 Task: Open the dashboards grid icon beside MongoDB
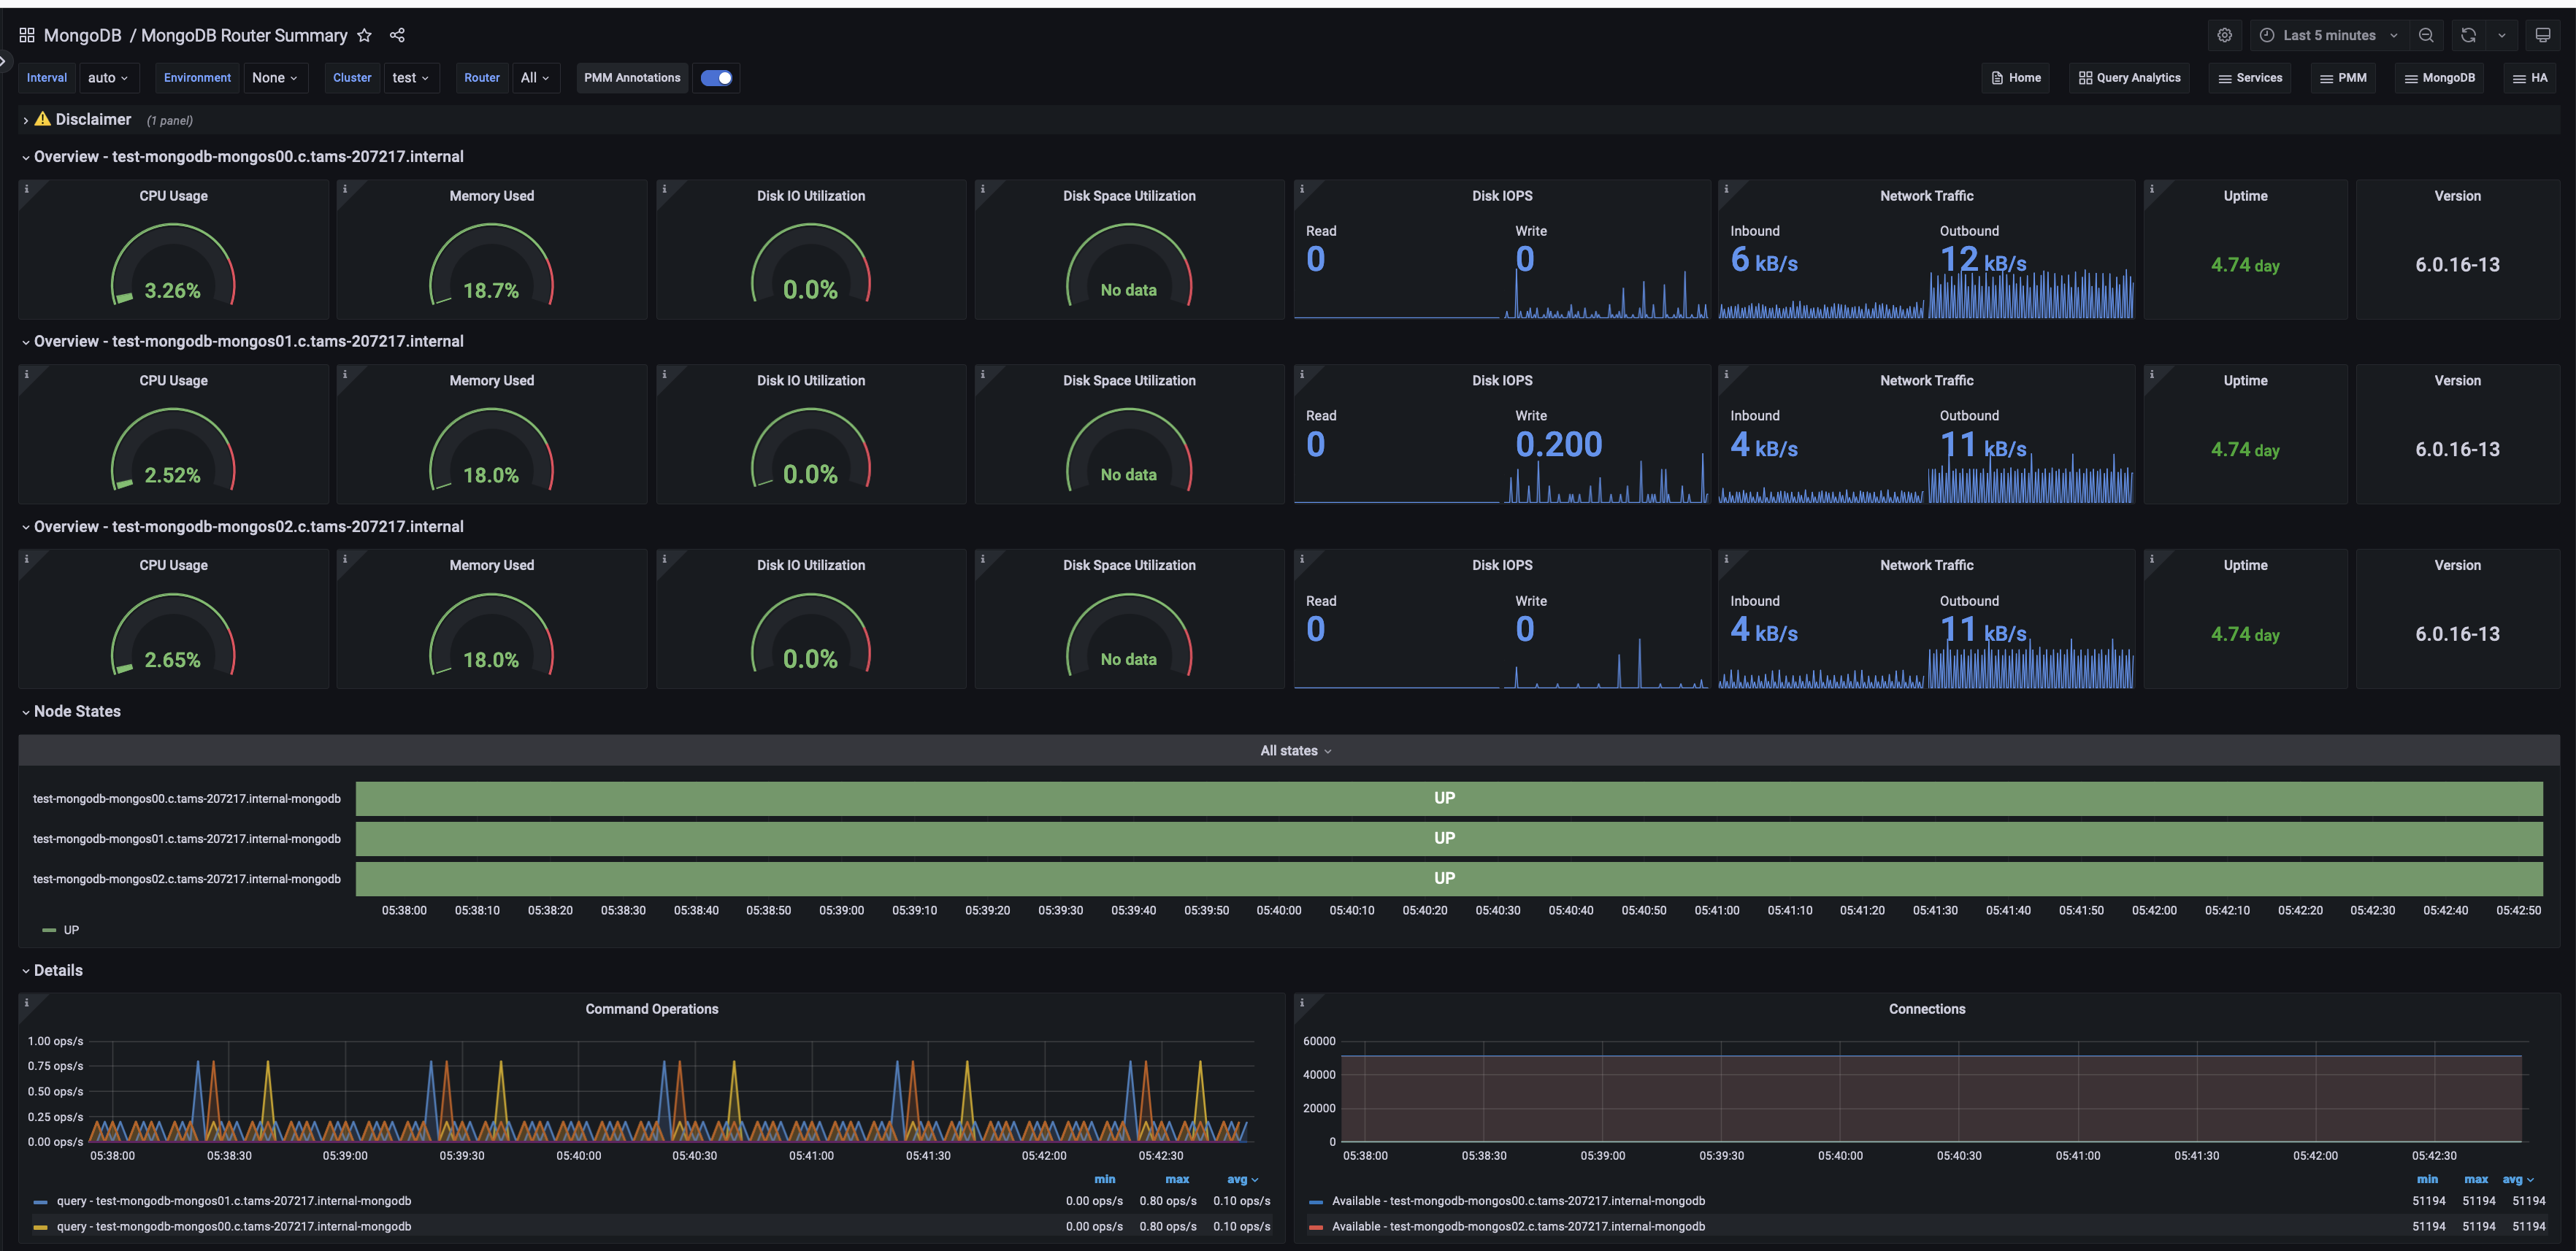27,35
